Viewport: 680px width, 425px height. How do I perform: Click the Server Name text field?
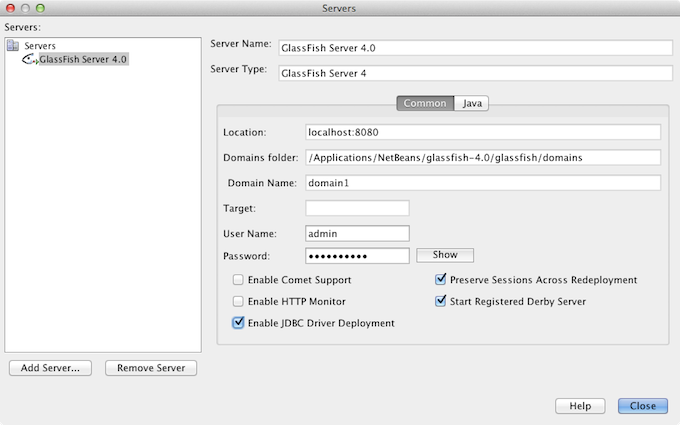pyautogui.click(x=475, y=47)
